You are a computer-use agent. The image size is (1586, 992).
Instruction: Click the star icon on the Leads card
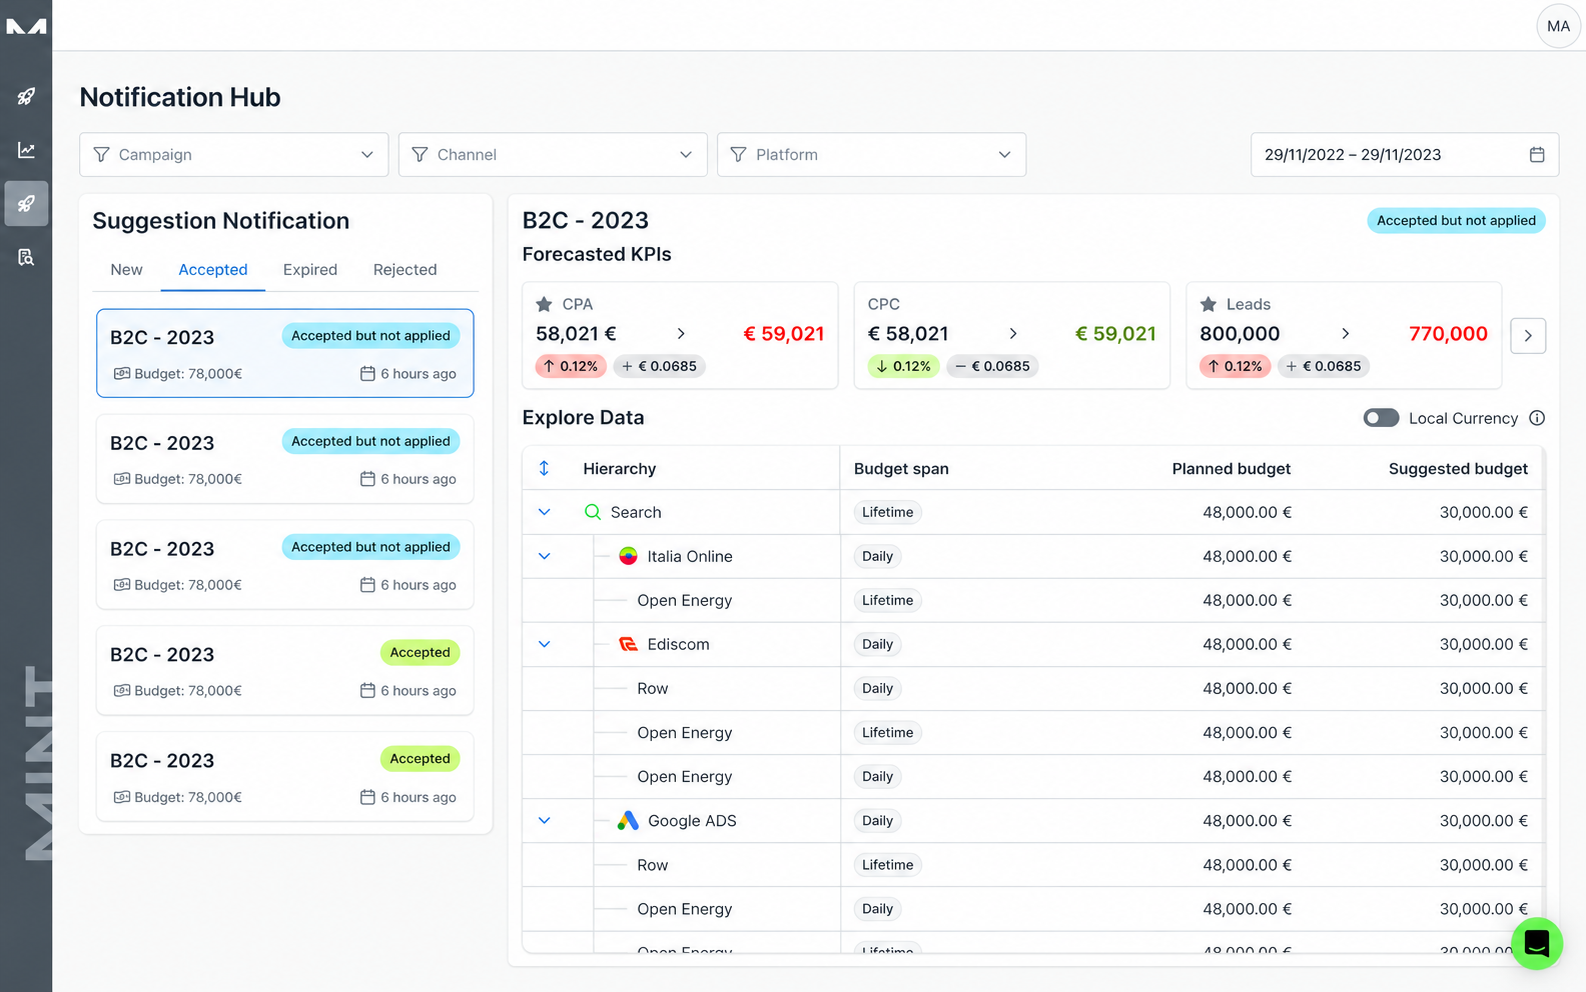point(1208,304)
